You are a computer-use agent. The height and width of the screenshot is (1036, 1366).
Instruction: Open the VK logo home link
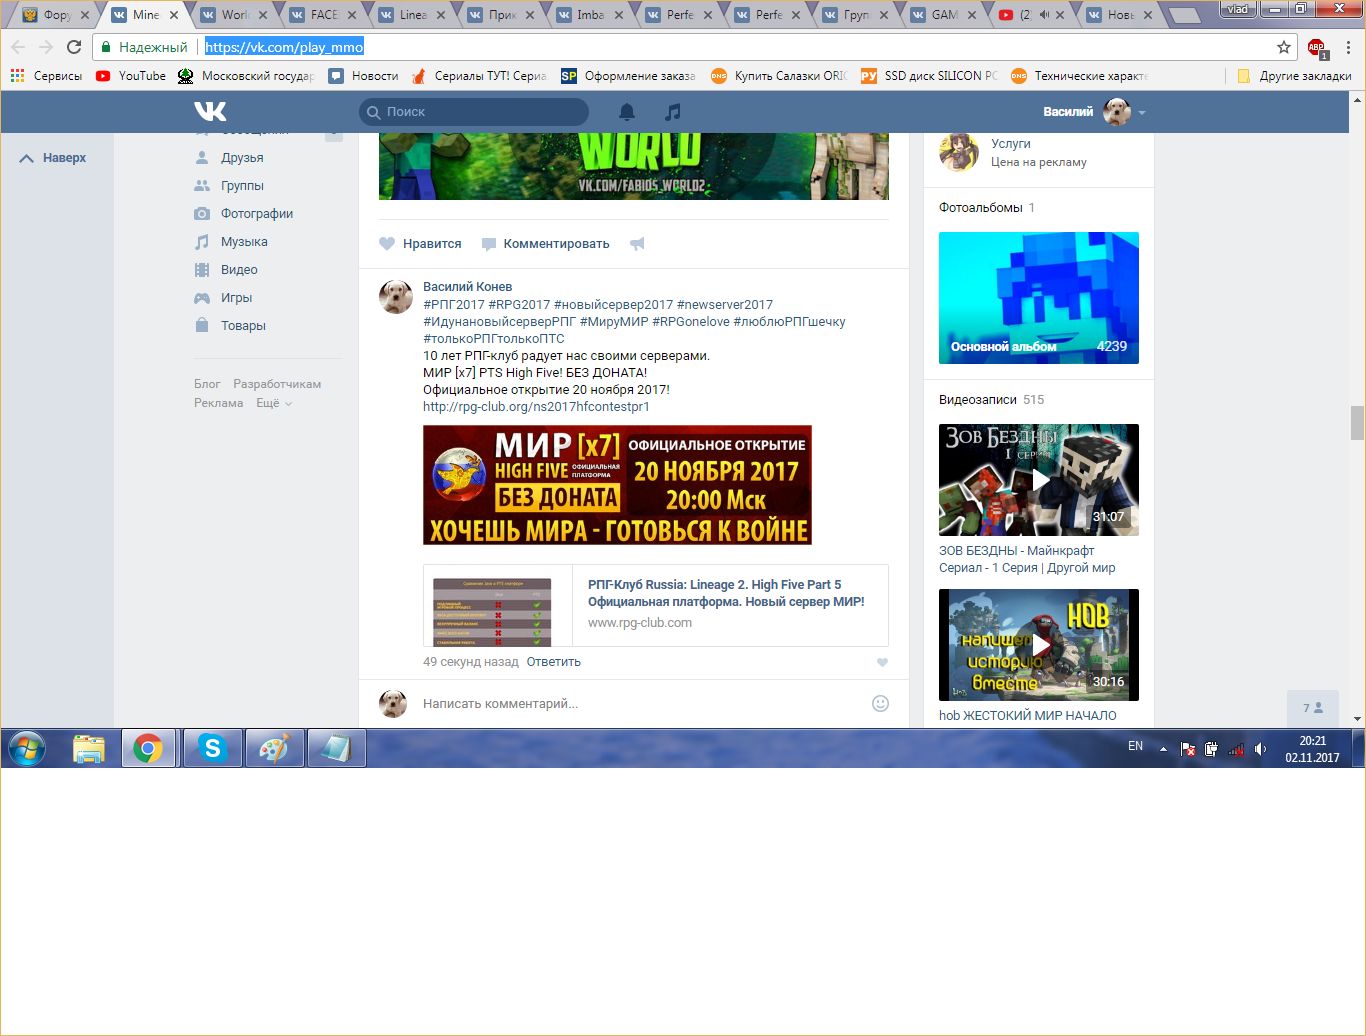(210, 111)
